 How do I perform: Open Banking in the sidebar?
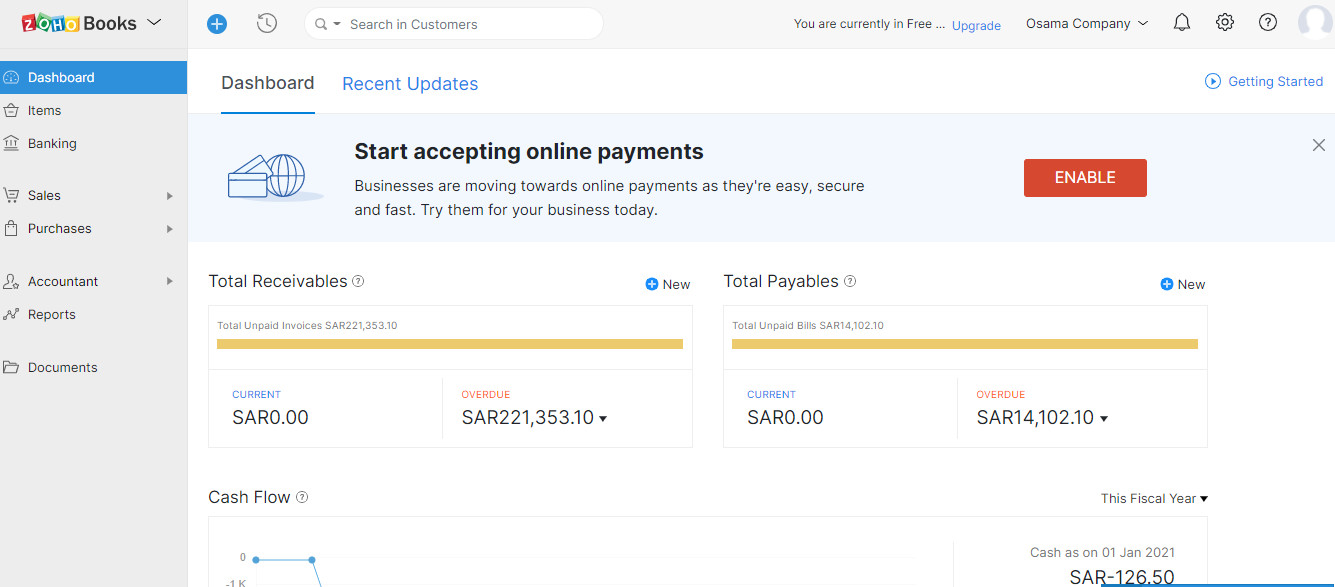52,144
